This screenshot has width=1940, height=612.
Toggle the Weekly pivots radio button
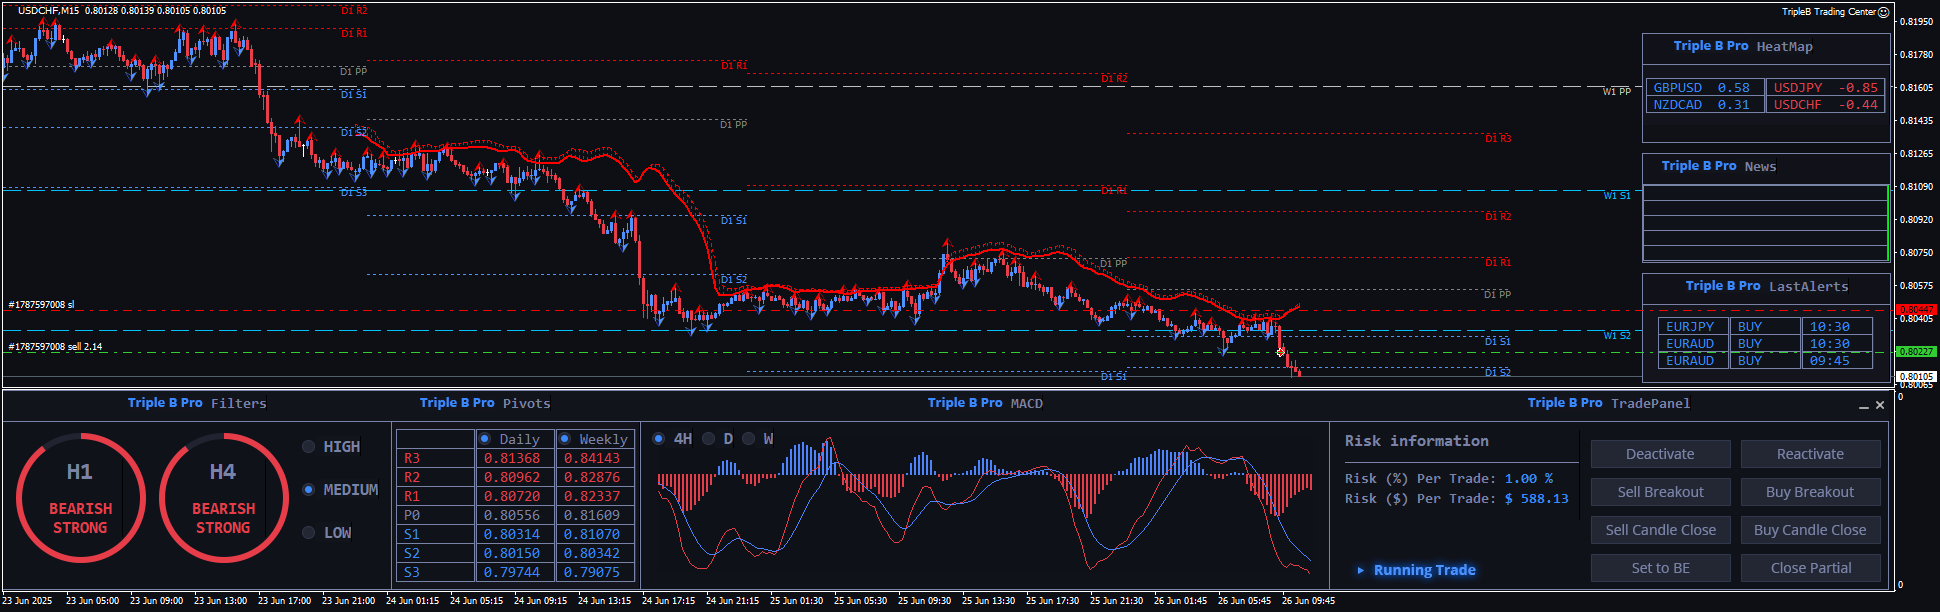coord(565,439)
